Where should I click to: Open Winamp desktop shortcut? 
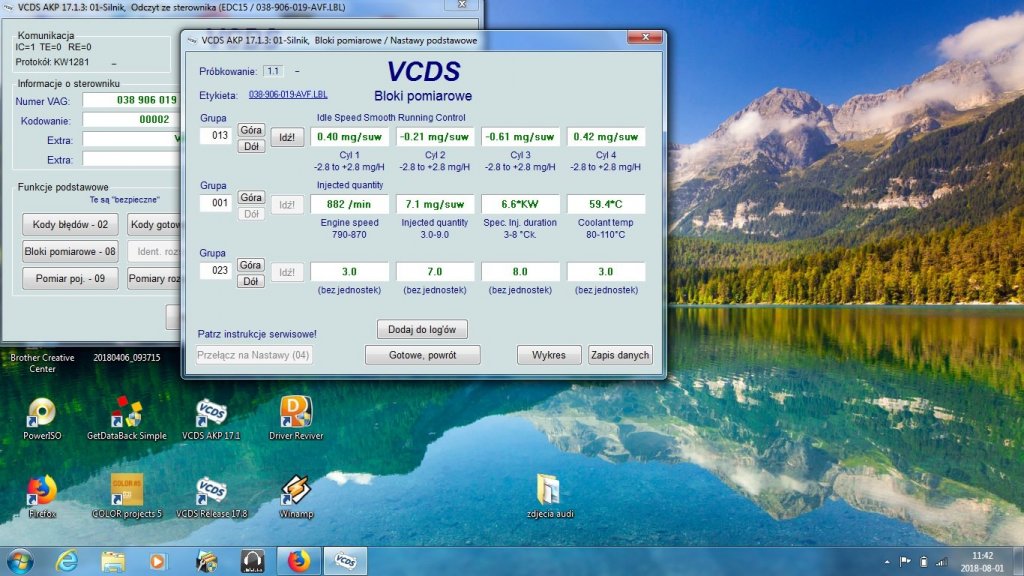coord(296,496)
